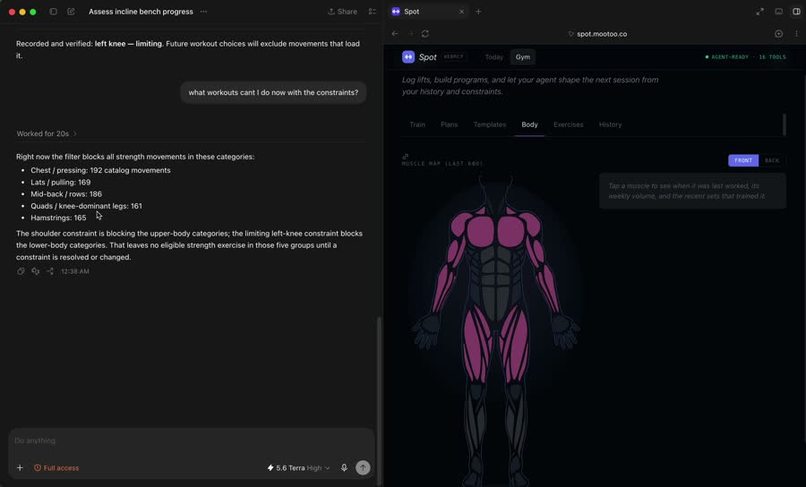Click the list view icon right of Share

[x=372, y=11]
